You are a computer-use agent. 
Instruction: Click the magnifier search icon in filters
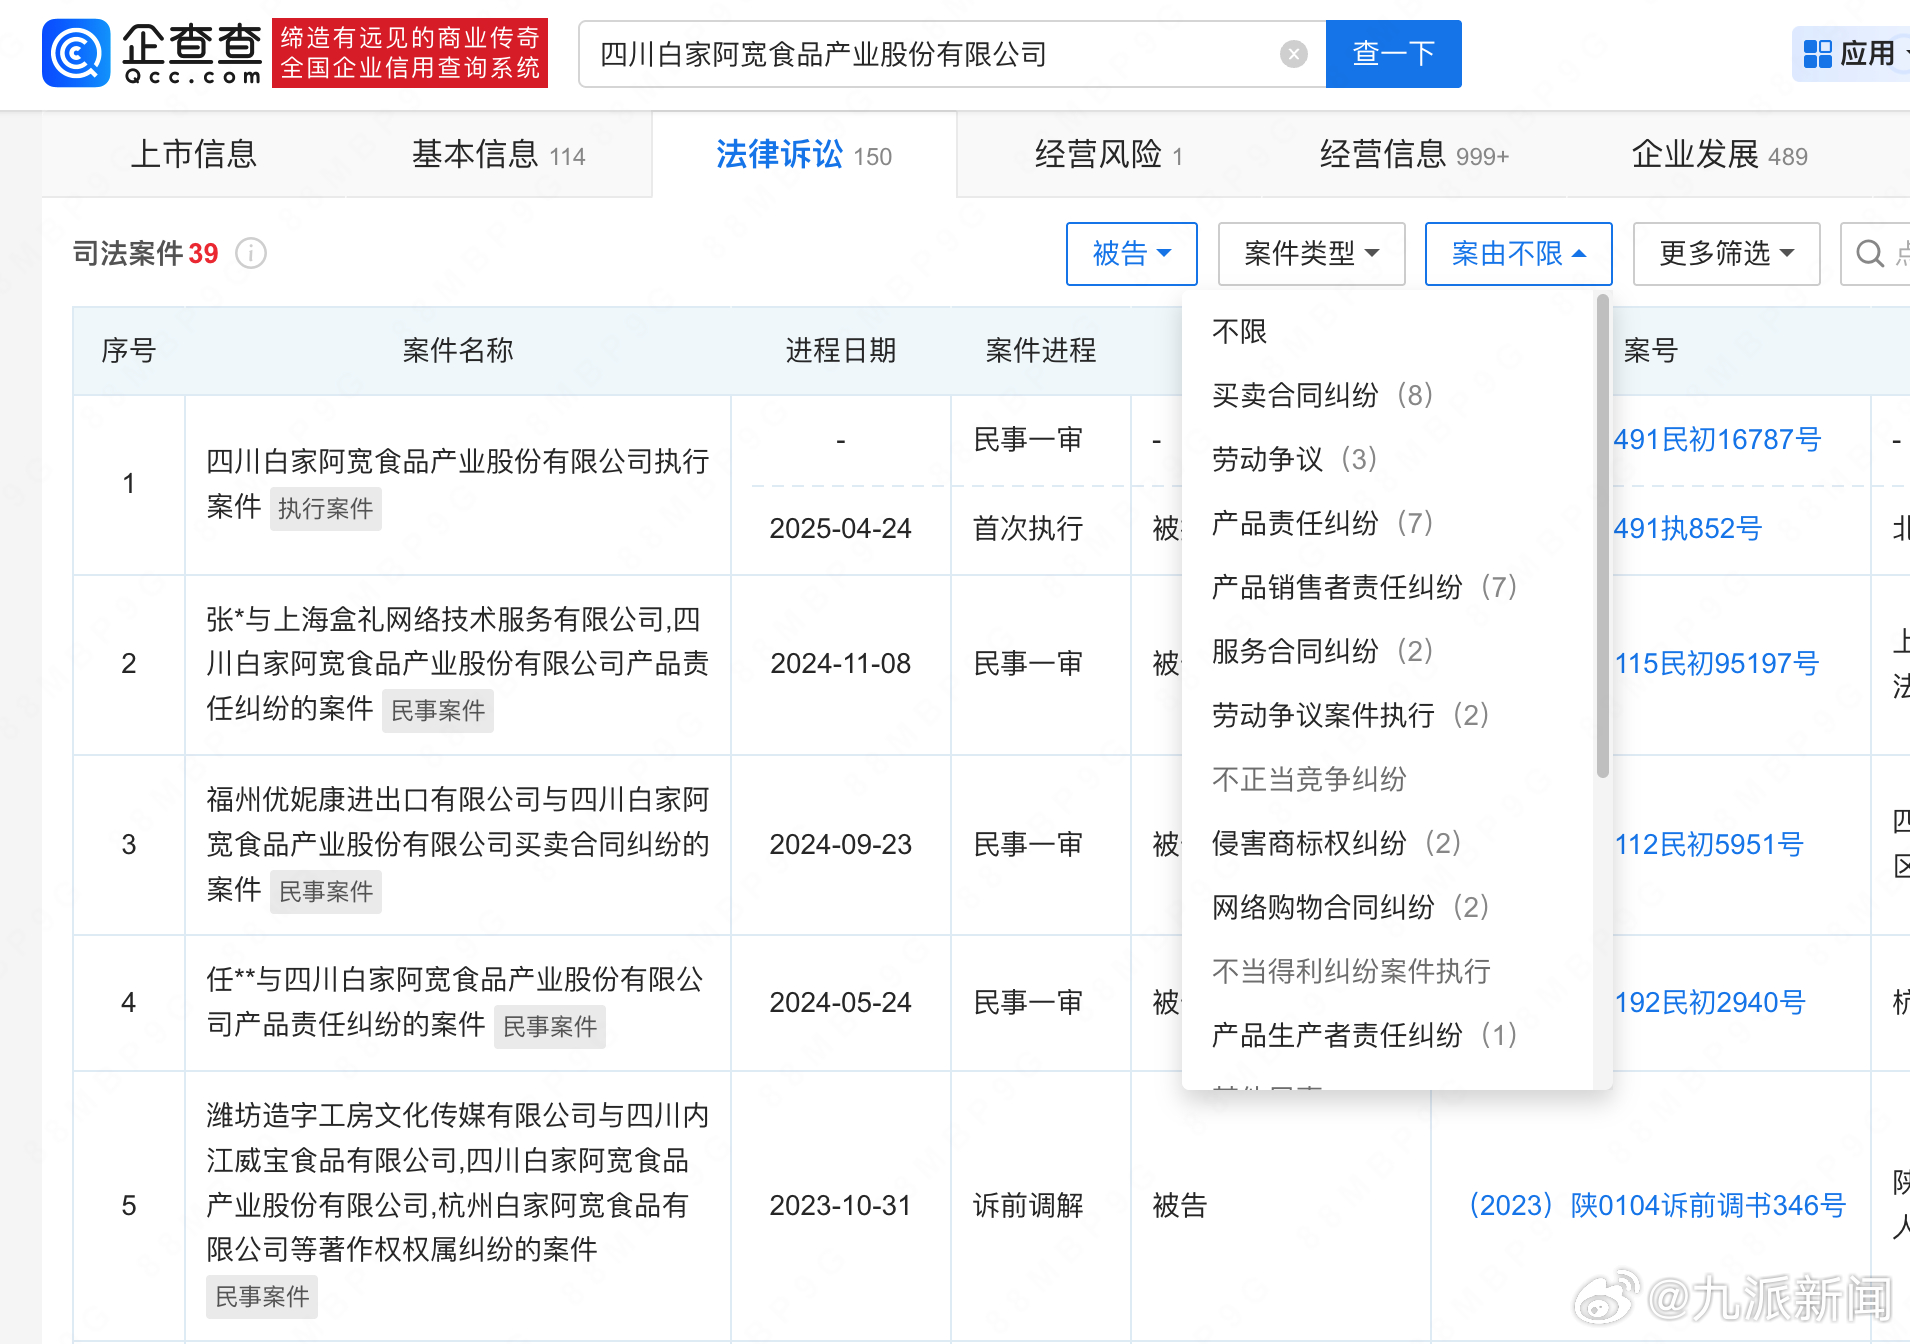pyautogui.click(x=1869, y=254)
